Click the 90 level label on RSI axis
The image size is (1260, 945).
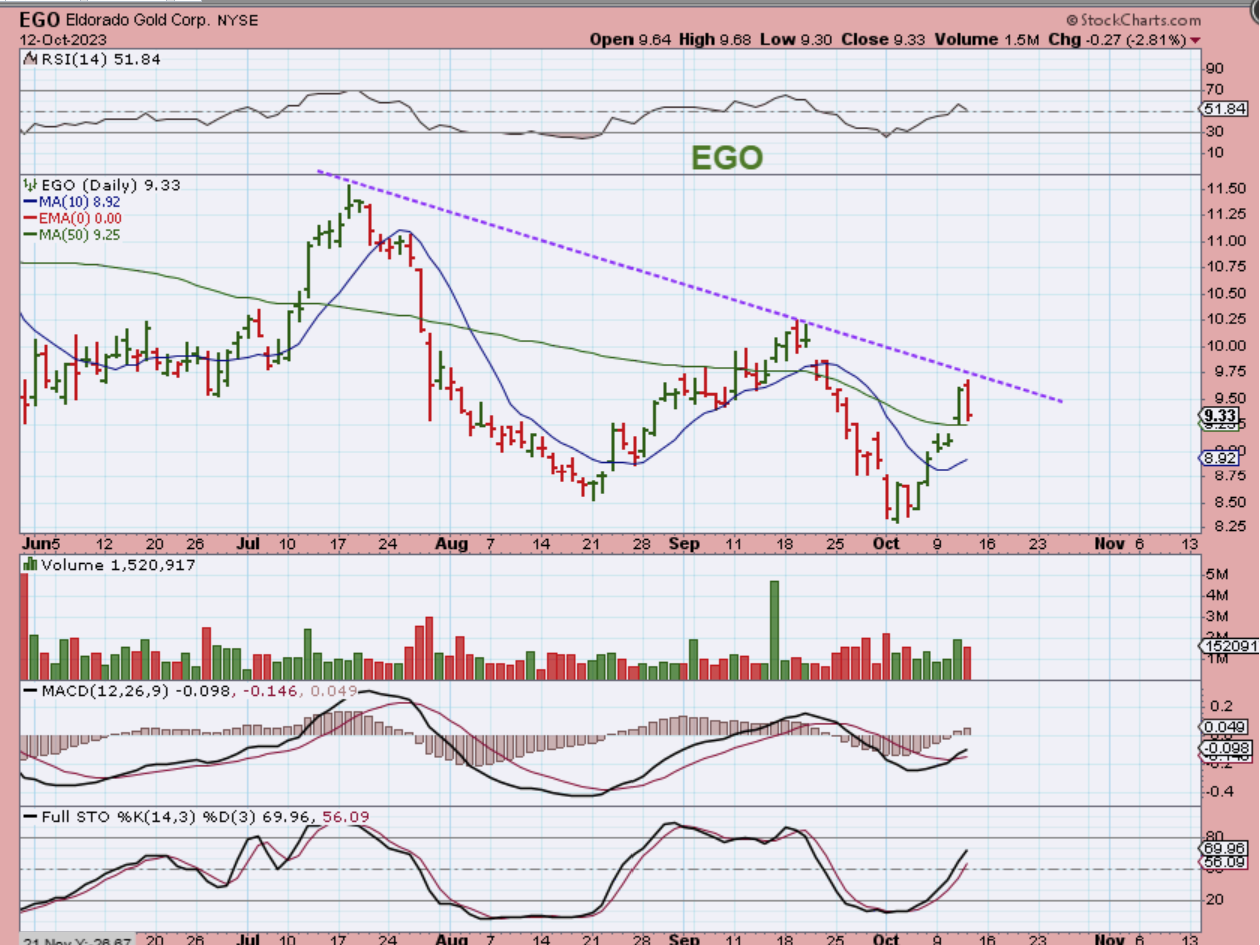1216,69
